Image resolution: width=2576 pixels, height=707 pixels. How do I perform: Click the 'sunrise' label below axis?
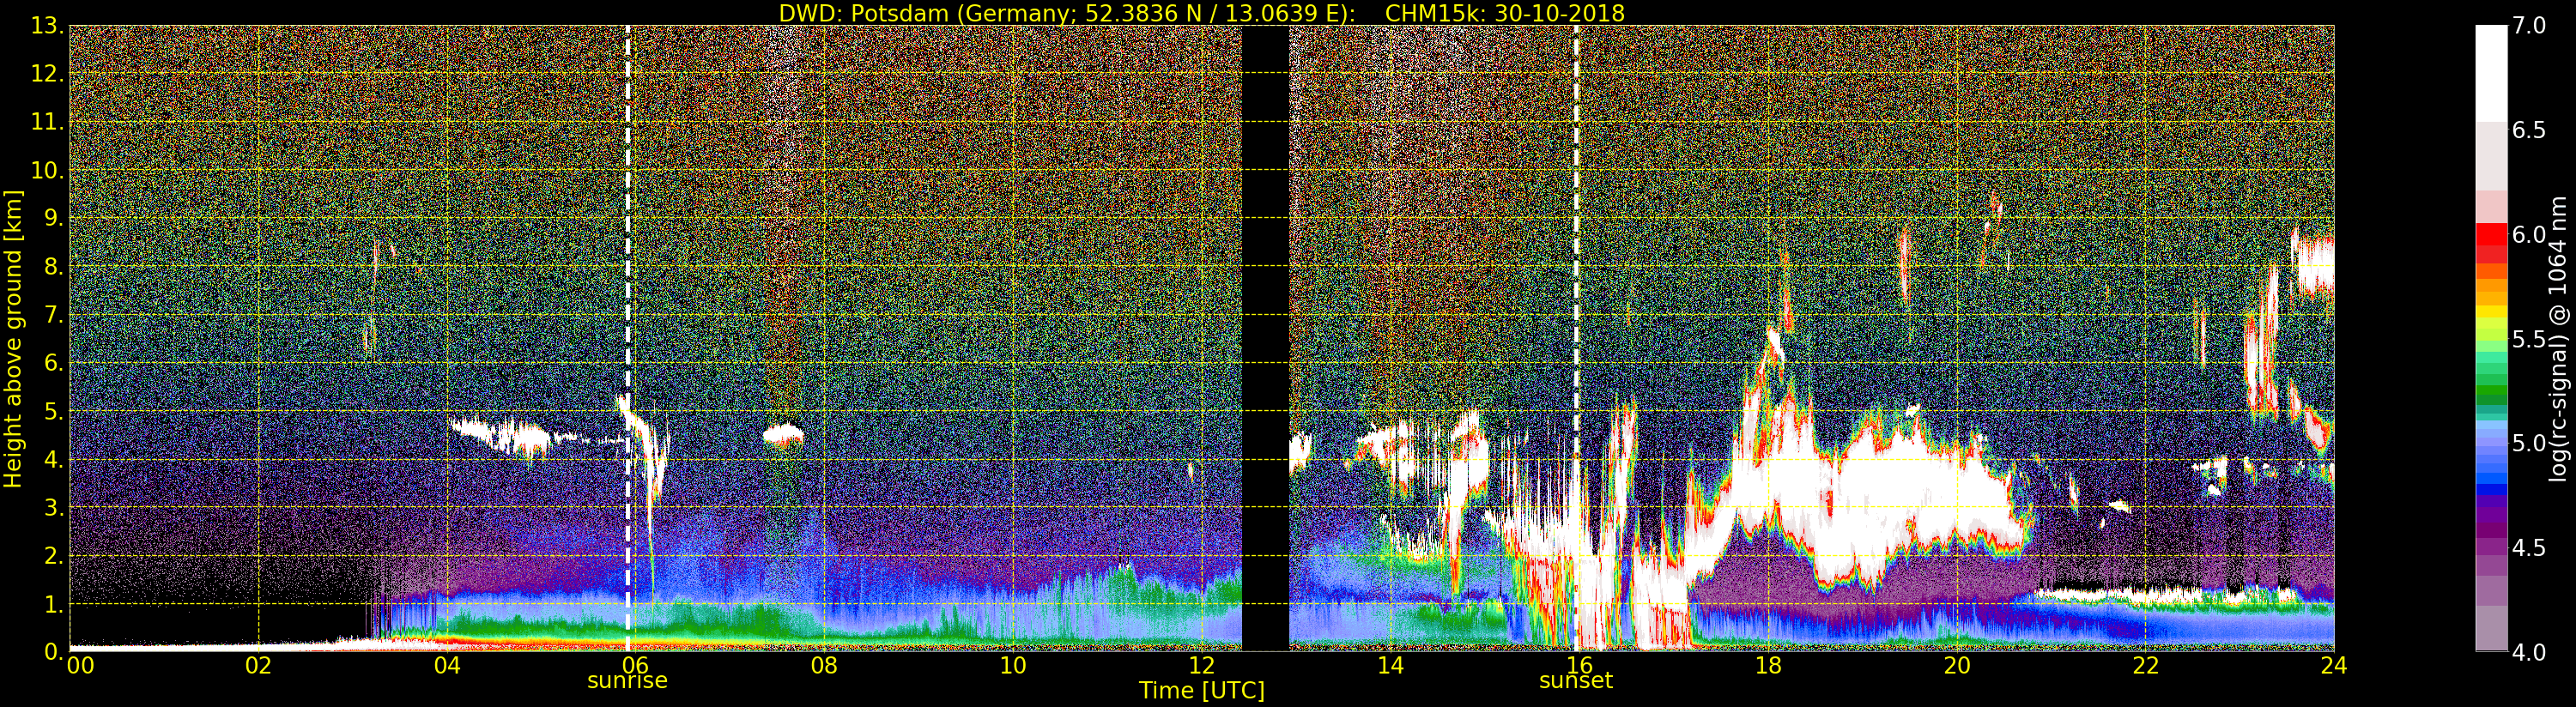[x=627, y=681]
